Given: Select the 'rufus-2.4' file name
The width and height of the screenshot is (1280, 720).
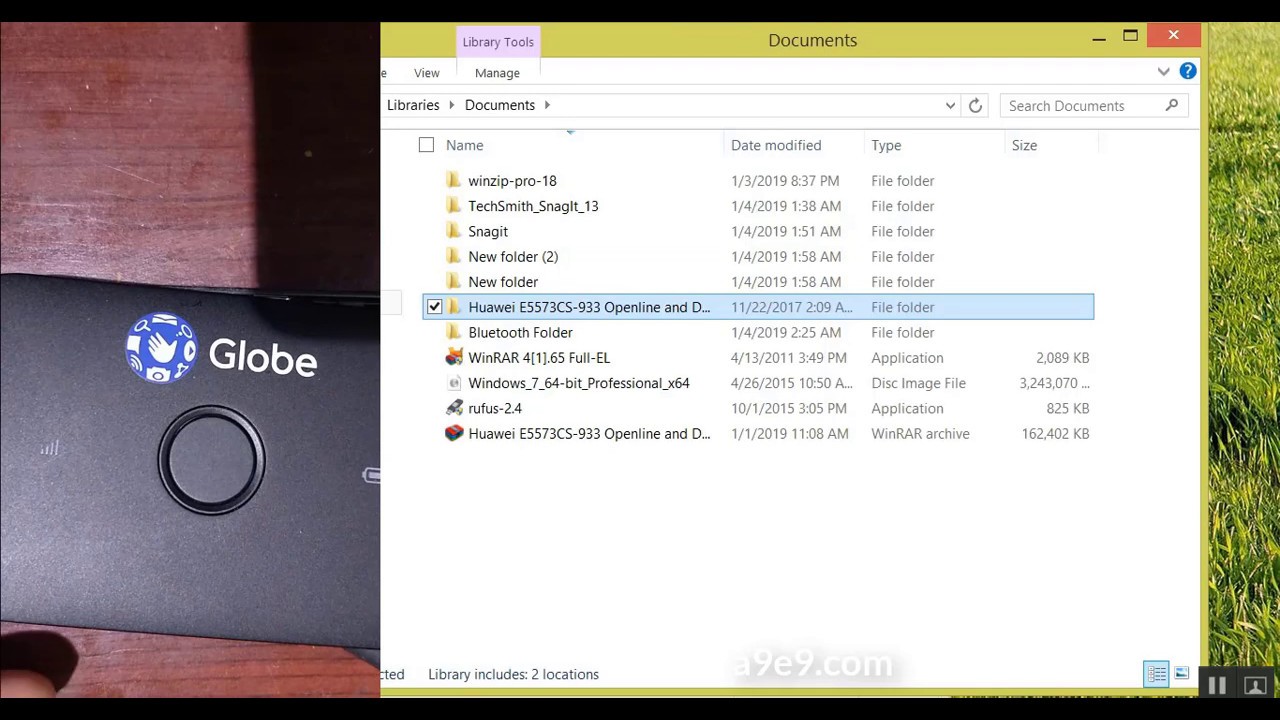Looking at the screenshot, I should pos(495,408).
